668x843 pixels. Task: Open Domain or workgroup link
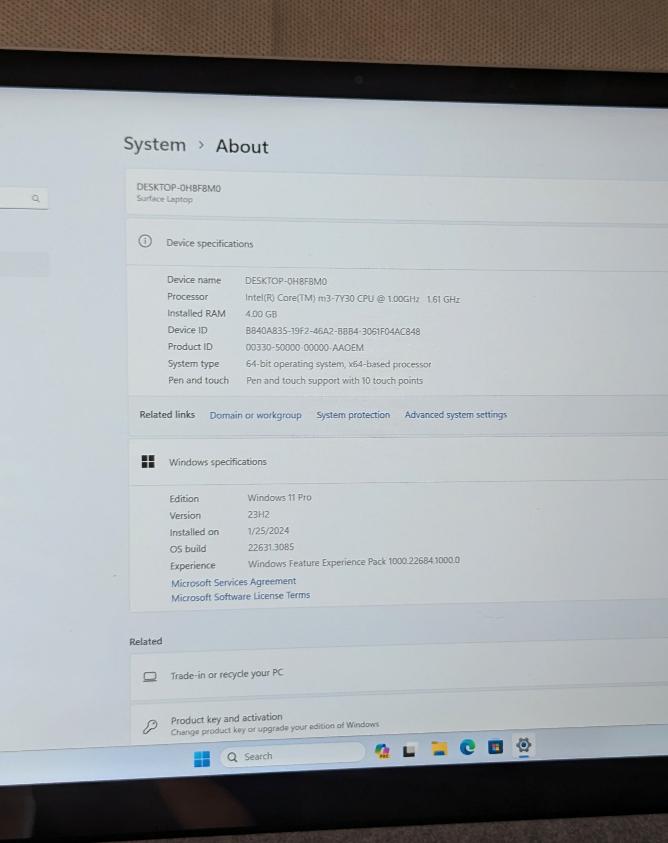pyautogui.click(x=255, y=416)
